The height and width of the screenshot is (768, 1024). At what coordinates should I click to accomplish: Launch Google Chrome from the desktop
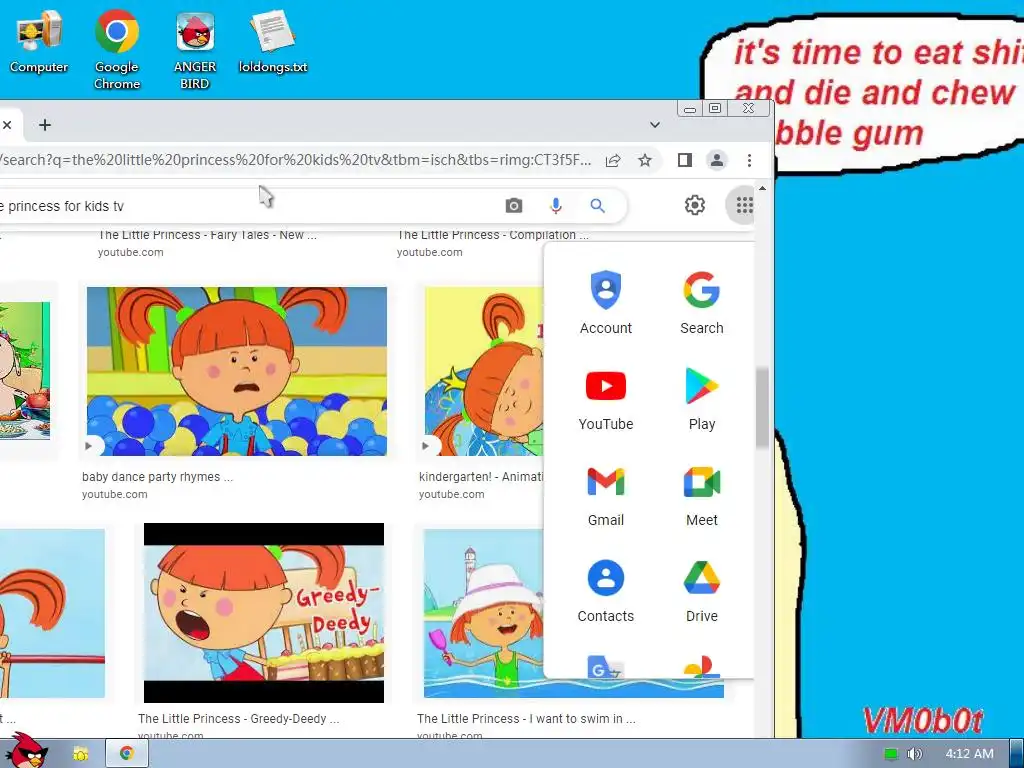116,50
